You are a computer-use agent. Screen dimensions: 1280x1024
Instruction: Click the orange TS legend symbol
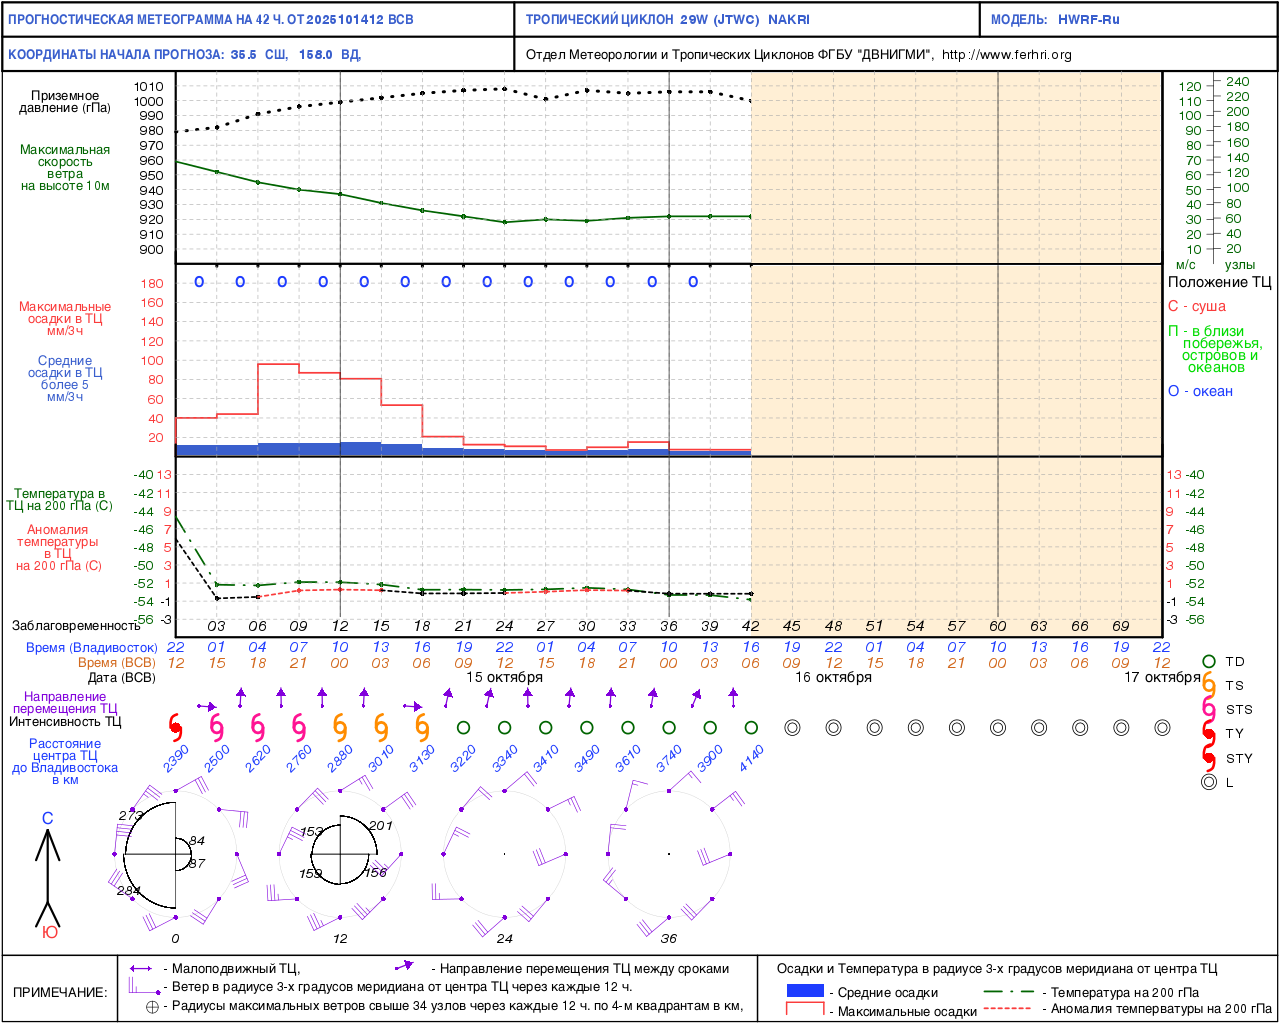1209,685
